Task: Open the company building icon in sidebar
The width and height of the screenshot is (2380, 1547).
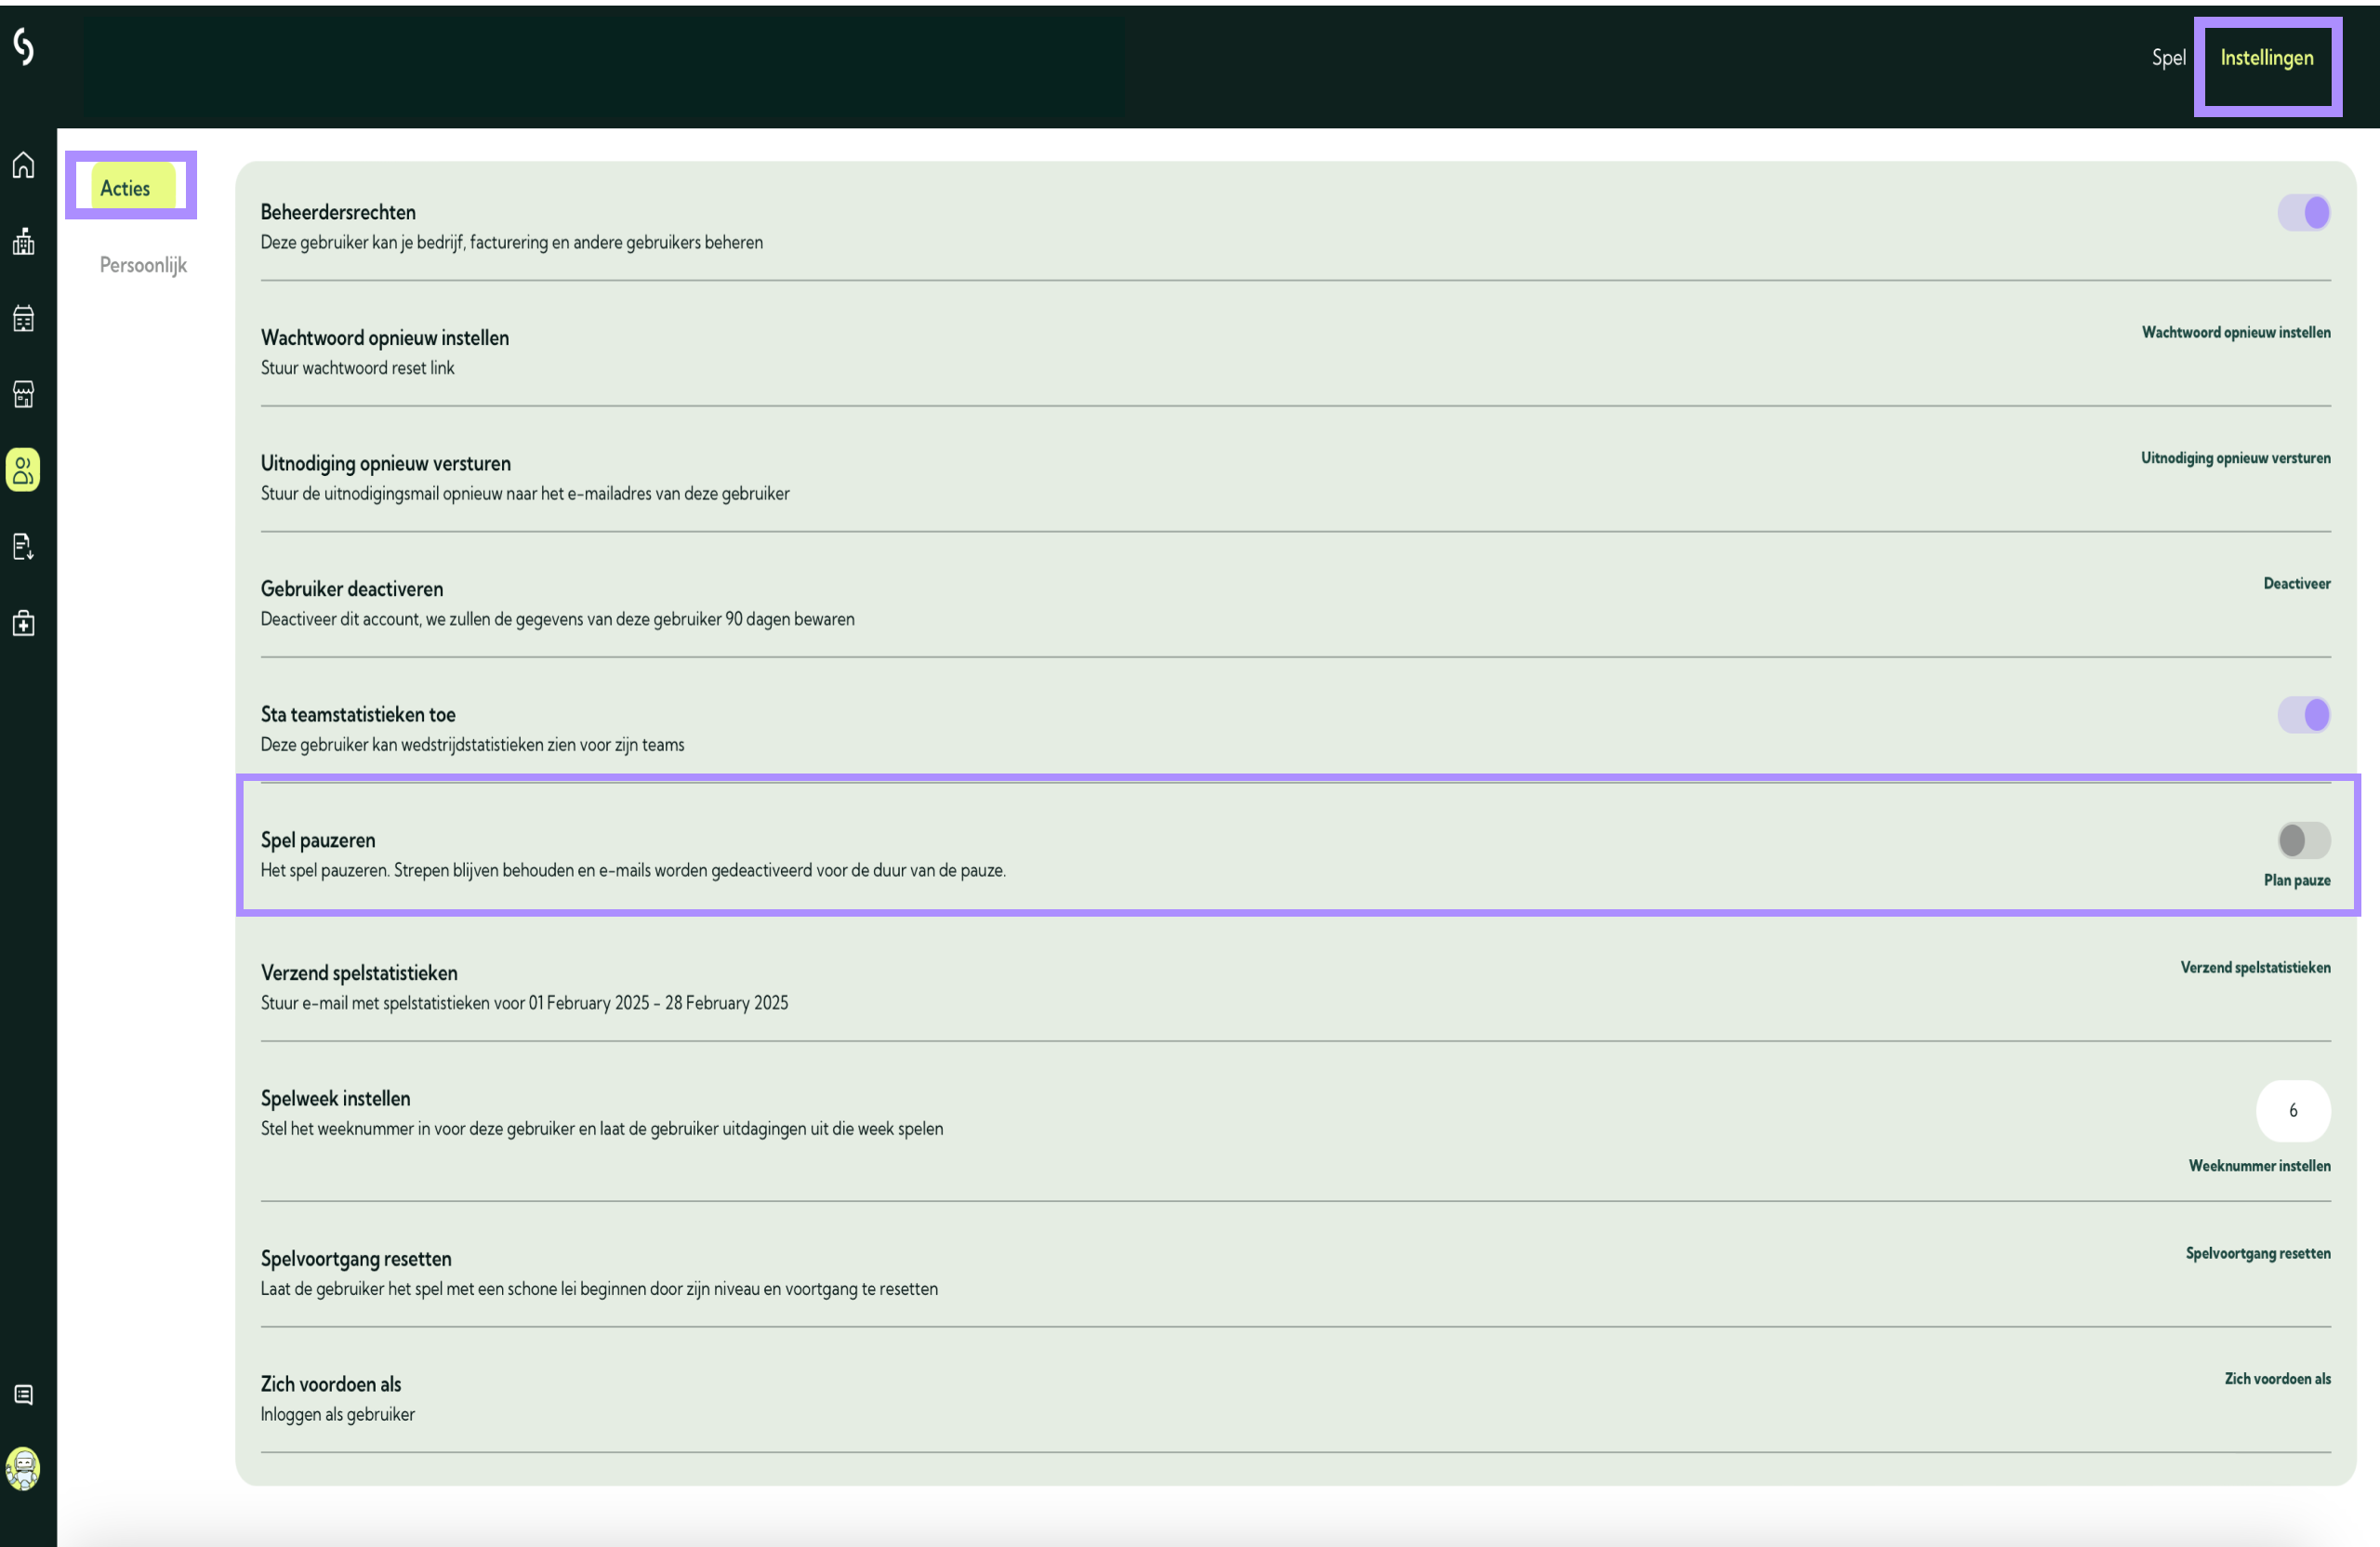Action: tap(24, 241)
